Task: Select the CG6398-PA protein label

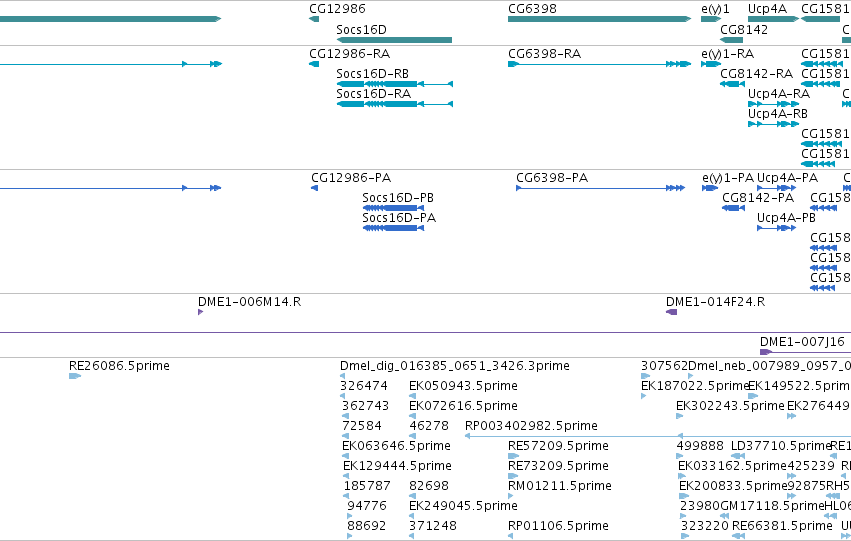Action: [551, 178]
